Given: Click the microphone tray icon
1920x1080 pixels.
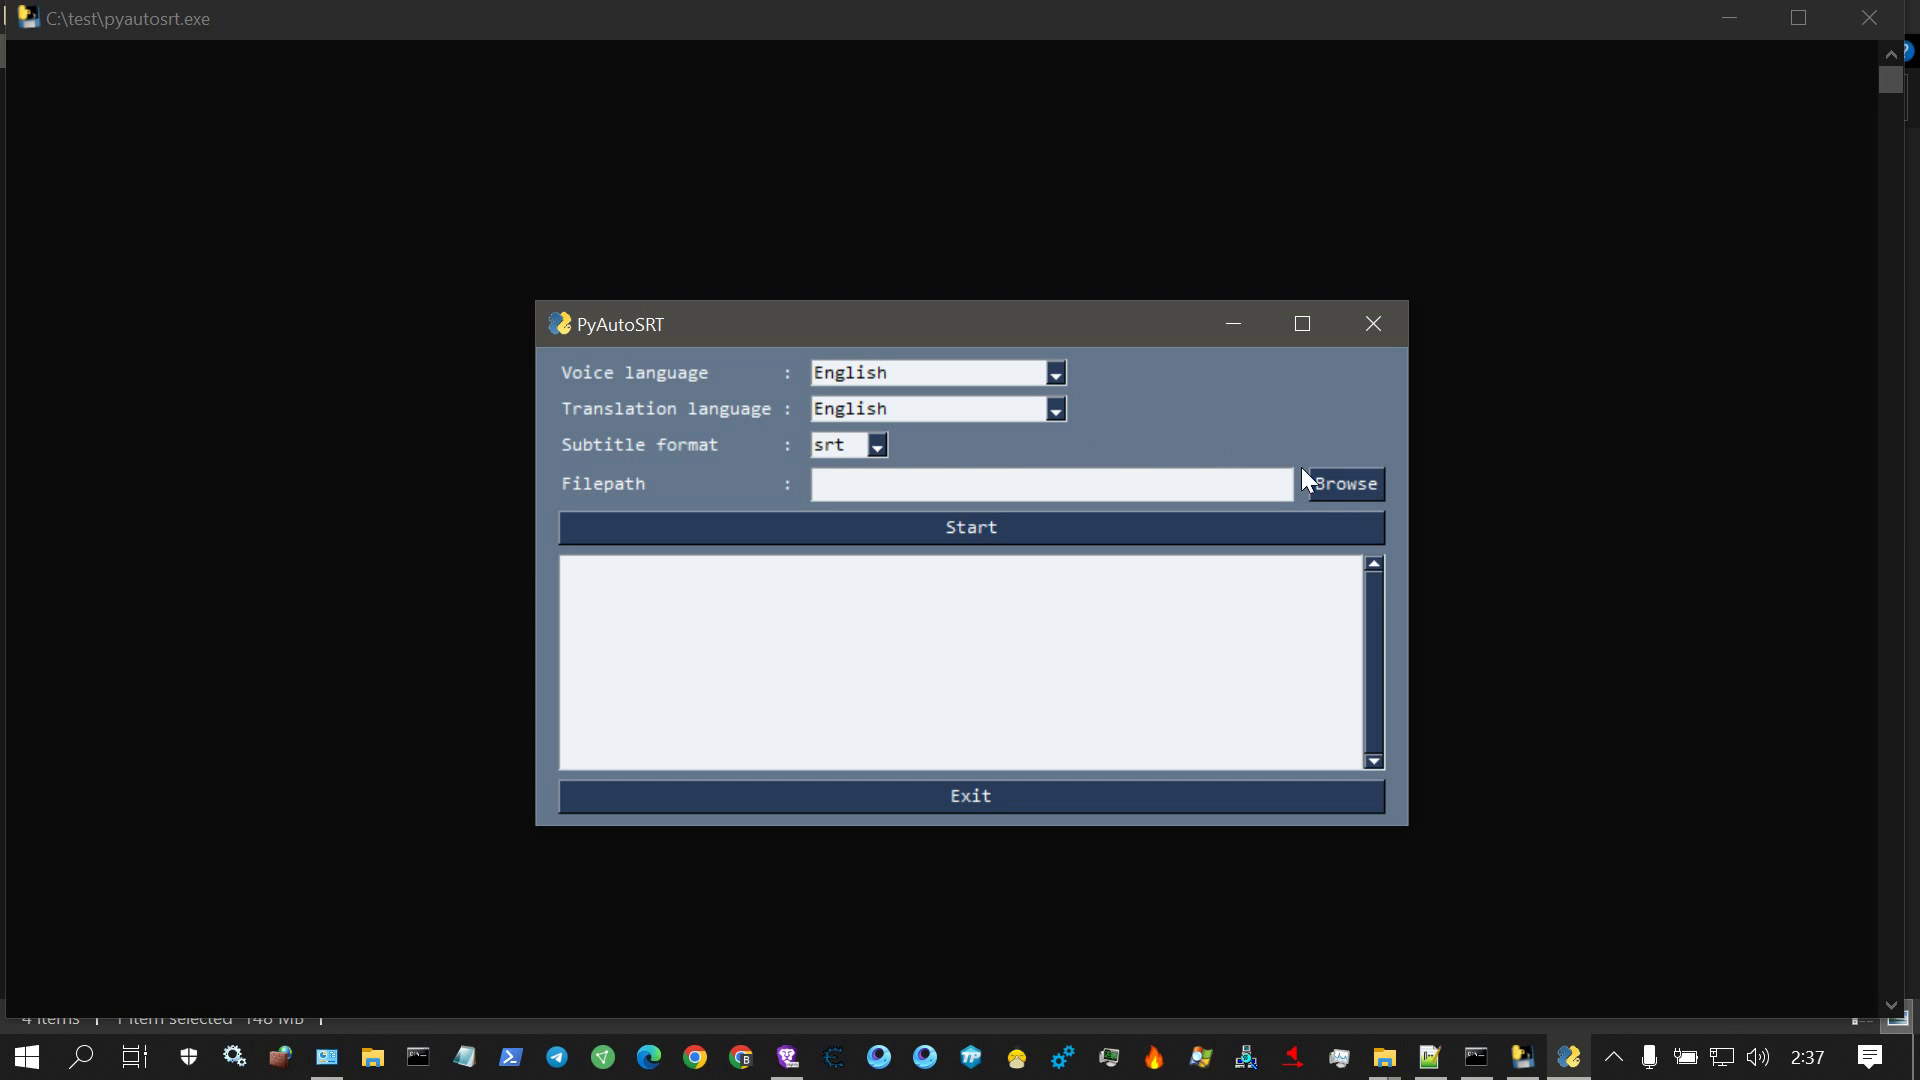Looking at the screenshot, I should pos(1649,1057).
